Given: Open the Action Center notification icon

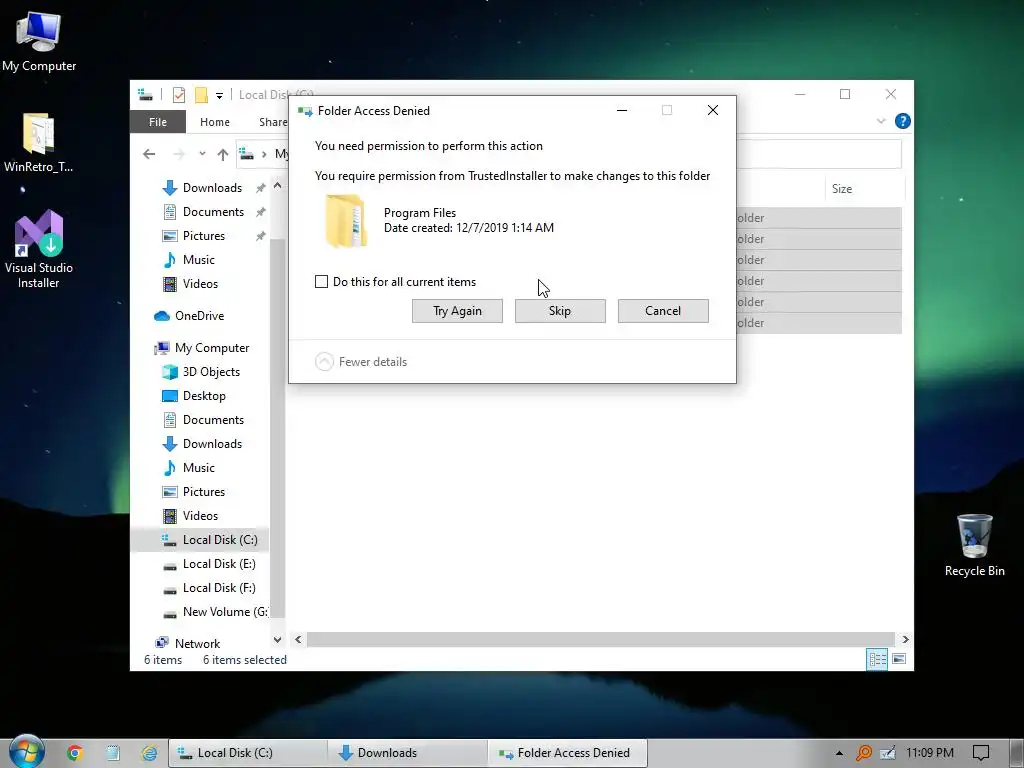Looking at the screenshot, I should point(981,753).
